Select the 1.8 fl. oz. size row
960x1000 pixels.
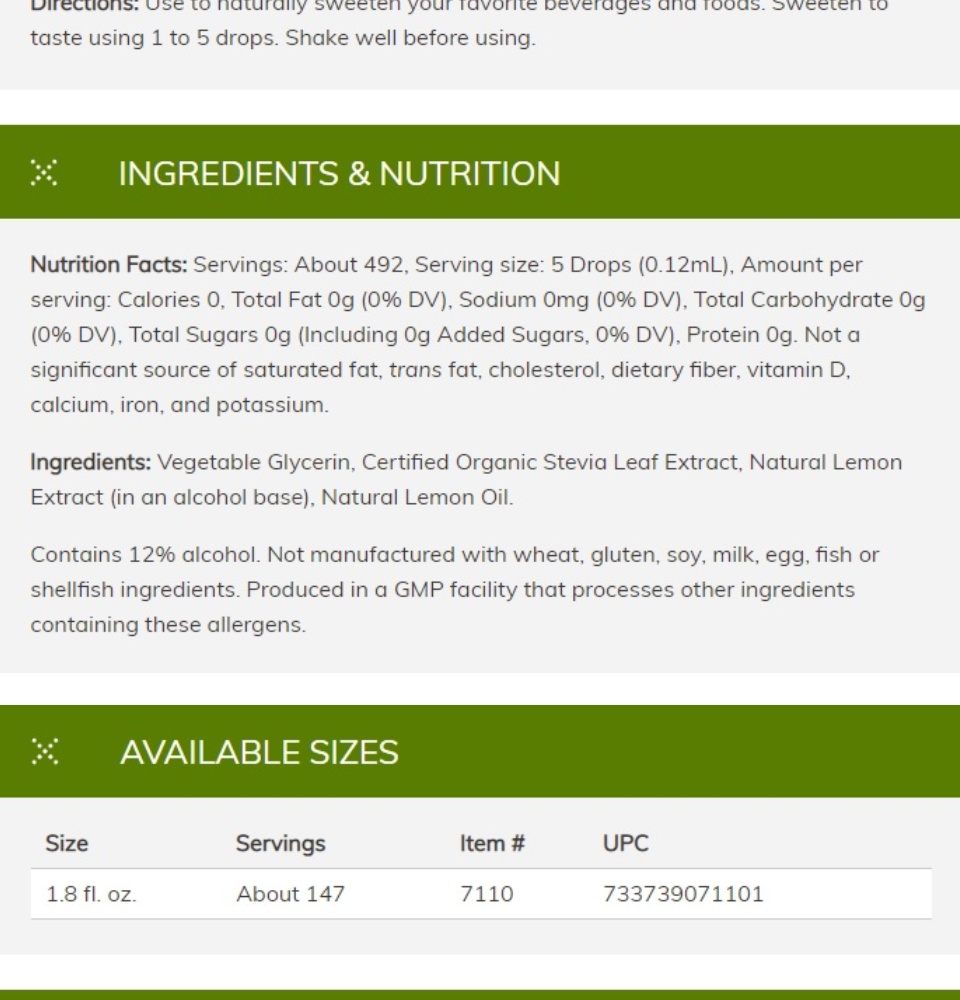pos(481,894)
